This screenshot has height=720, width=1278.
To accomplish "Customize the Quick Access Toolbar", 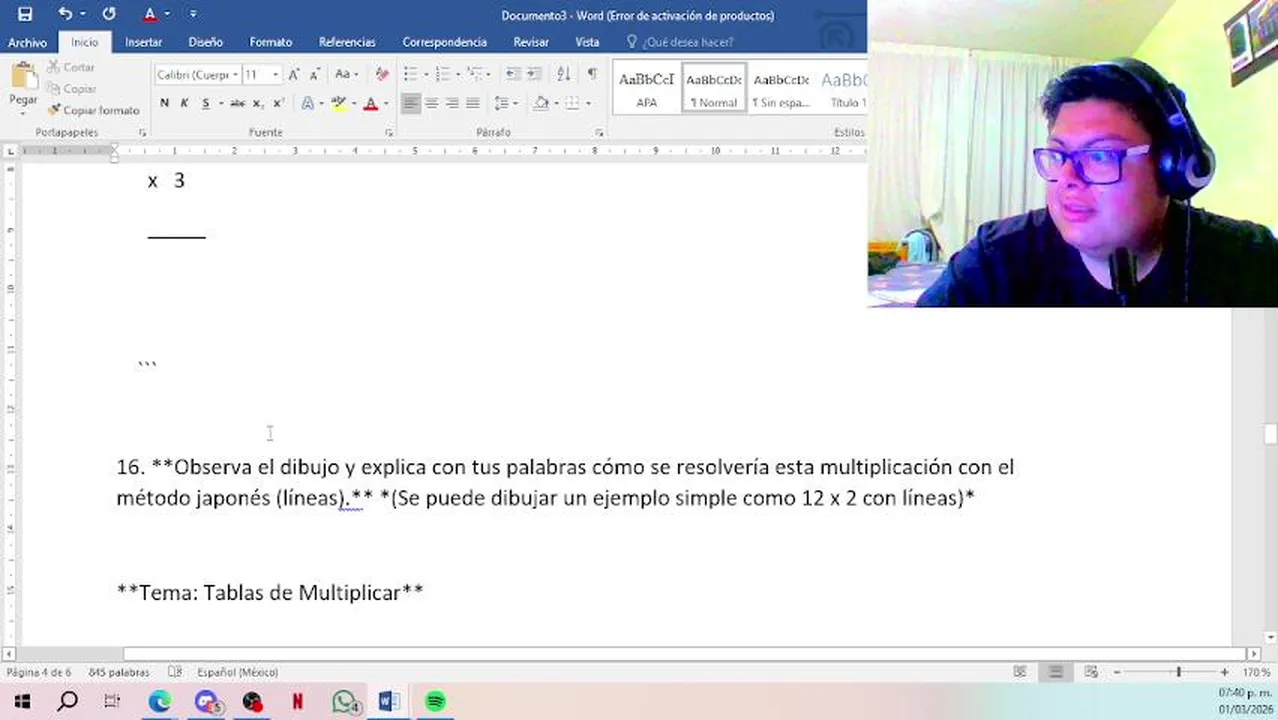I will (x=193, y=14).
